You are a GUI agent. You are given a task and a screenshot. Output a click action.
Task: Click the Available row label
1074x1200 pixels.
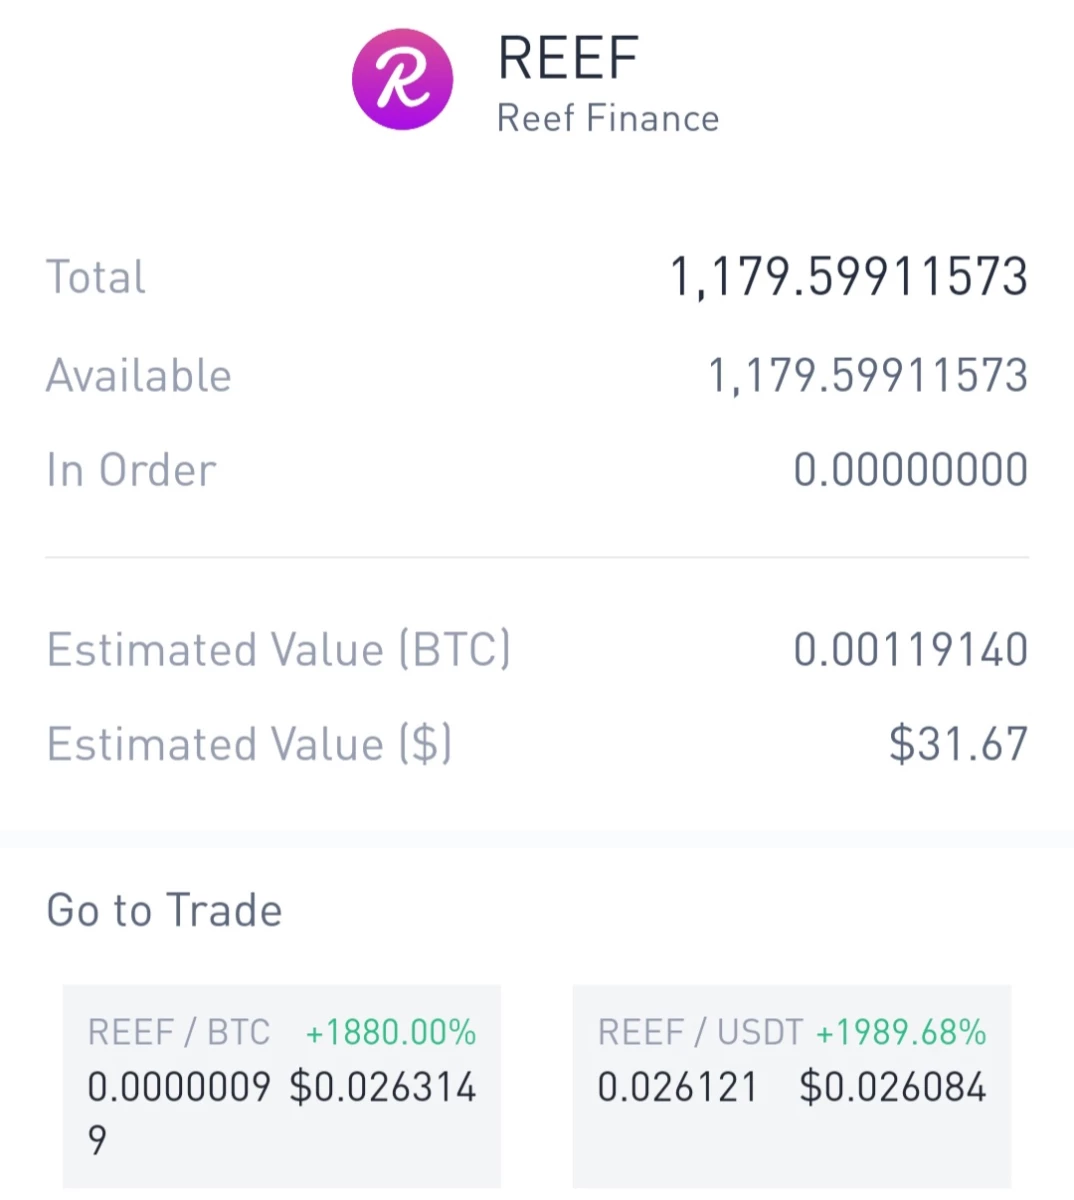coord(139,376)
